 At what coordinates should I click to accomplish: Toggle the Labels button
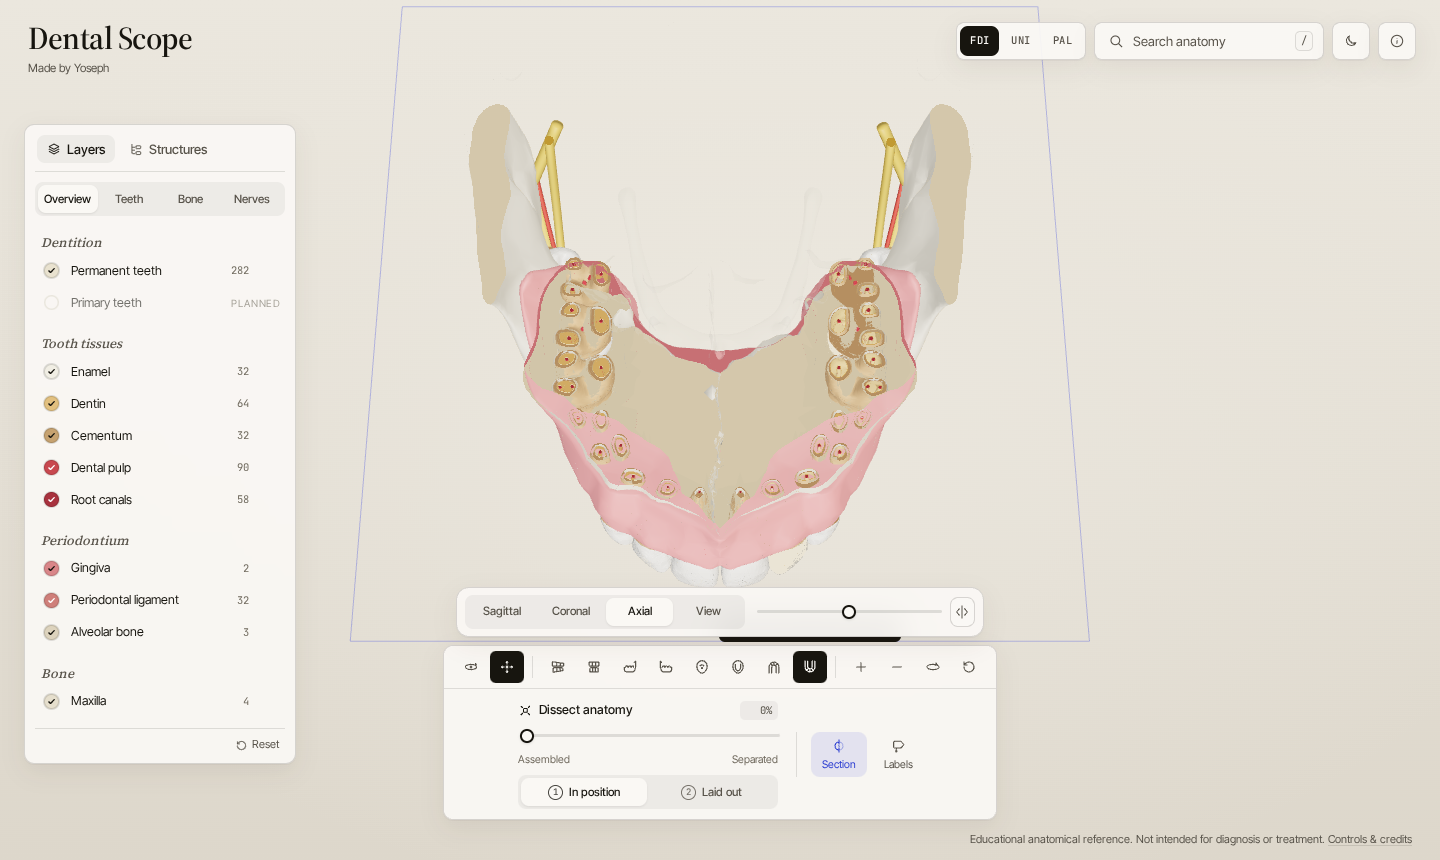pos(898,755)
